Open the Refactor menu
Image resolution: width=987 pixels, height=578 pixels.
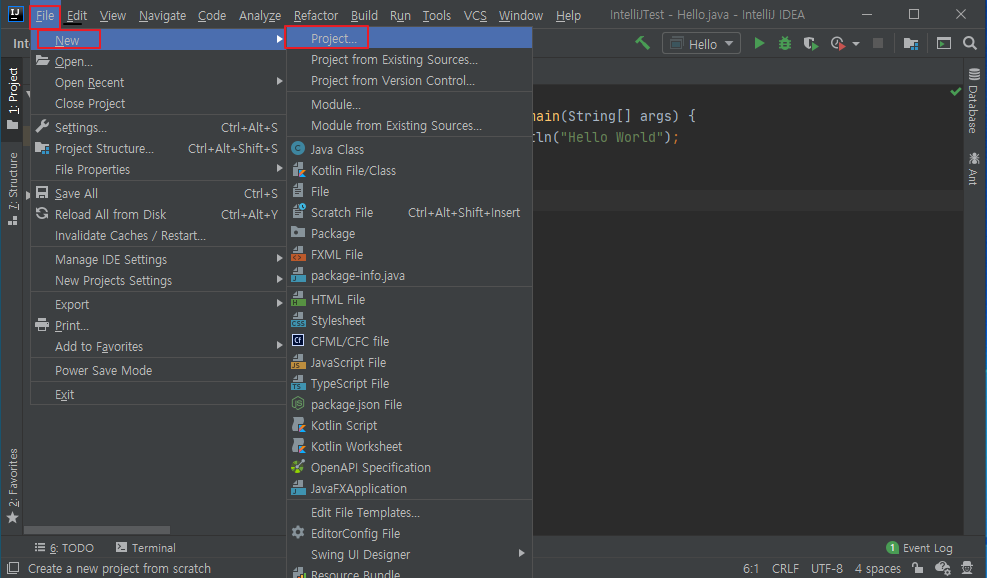coord(315,15)
